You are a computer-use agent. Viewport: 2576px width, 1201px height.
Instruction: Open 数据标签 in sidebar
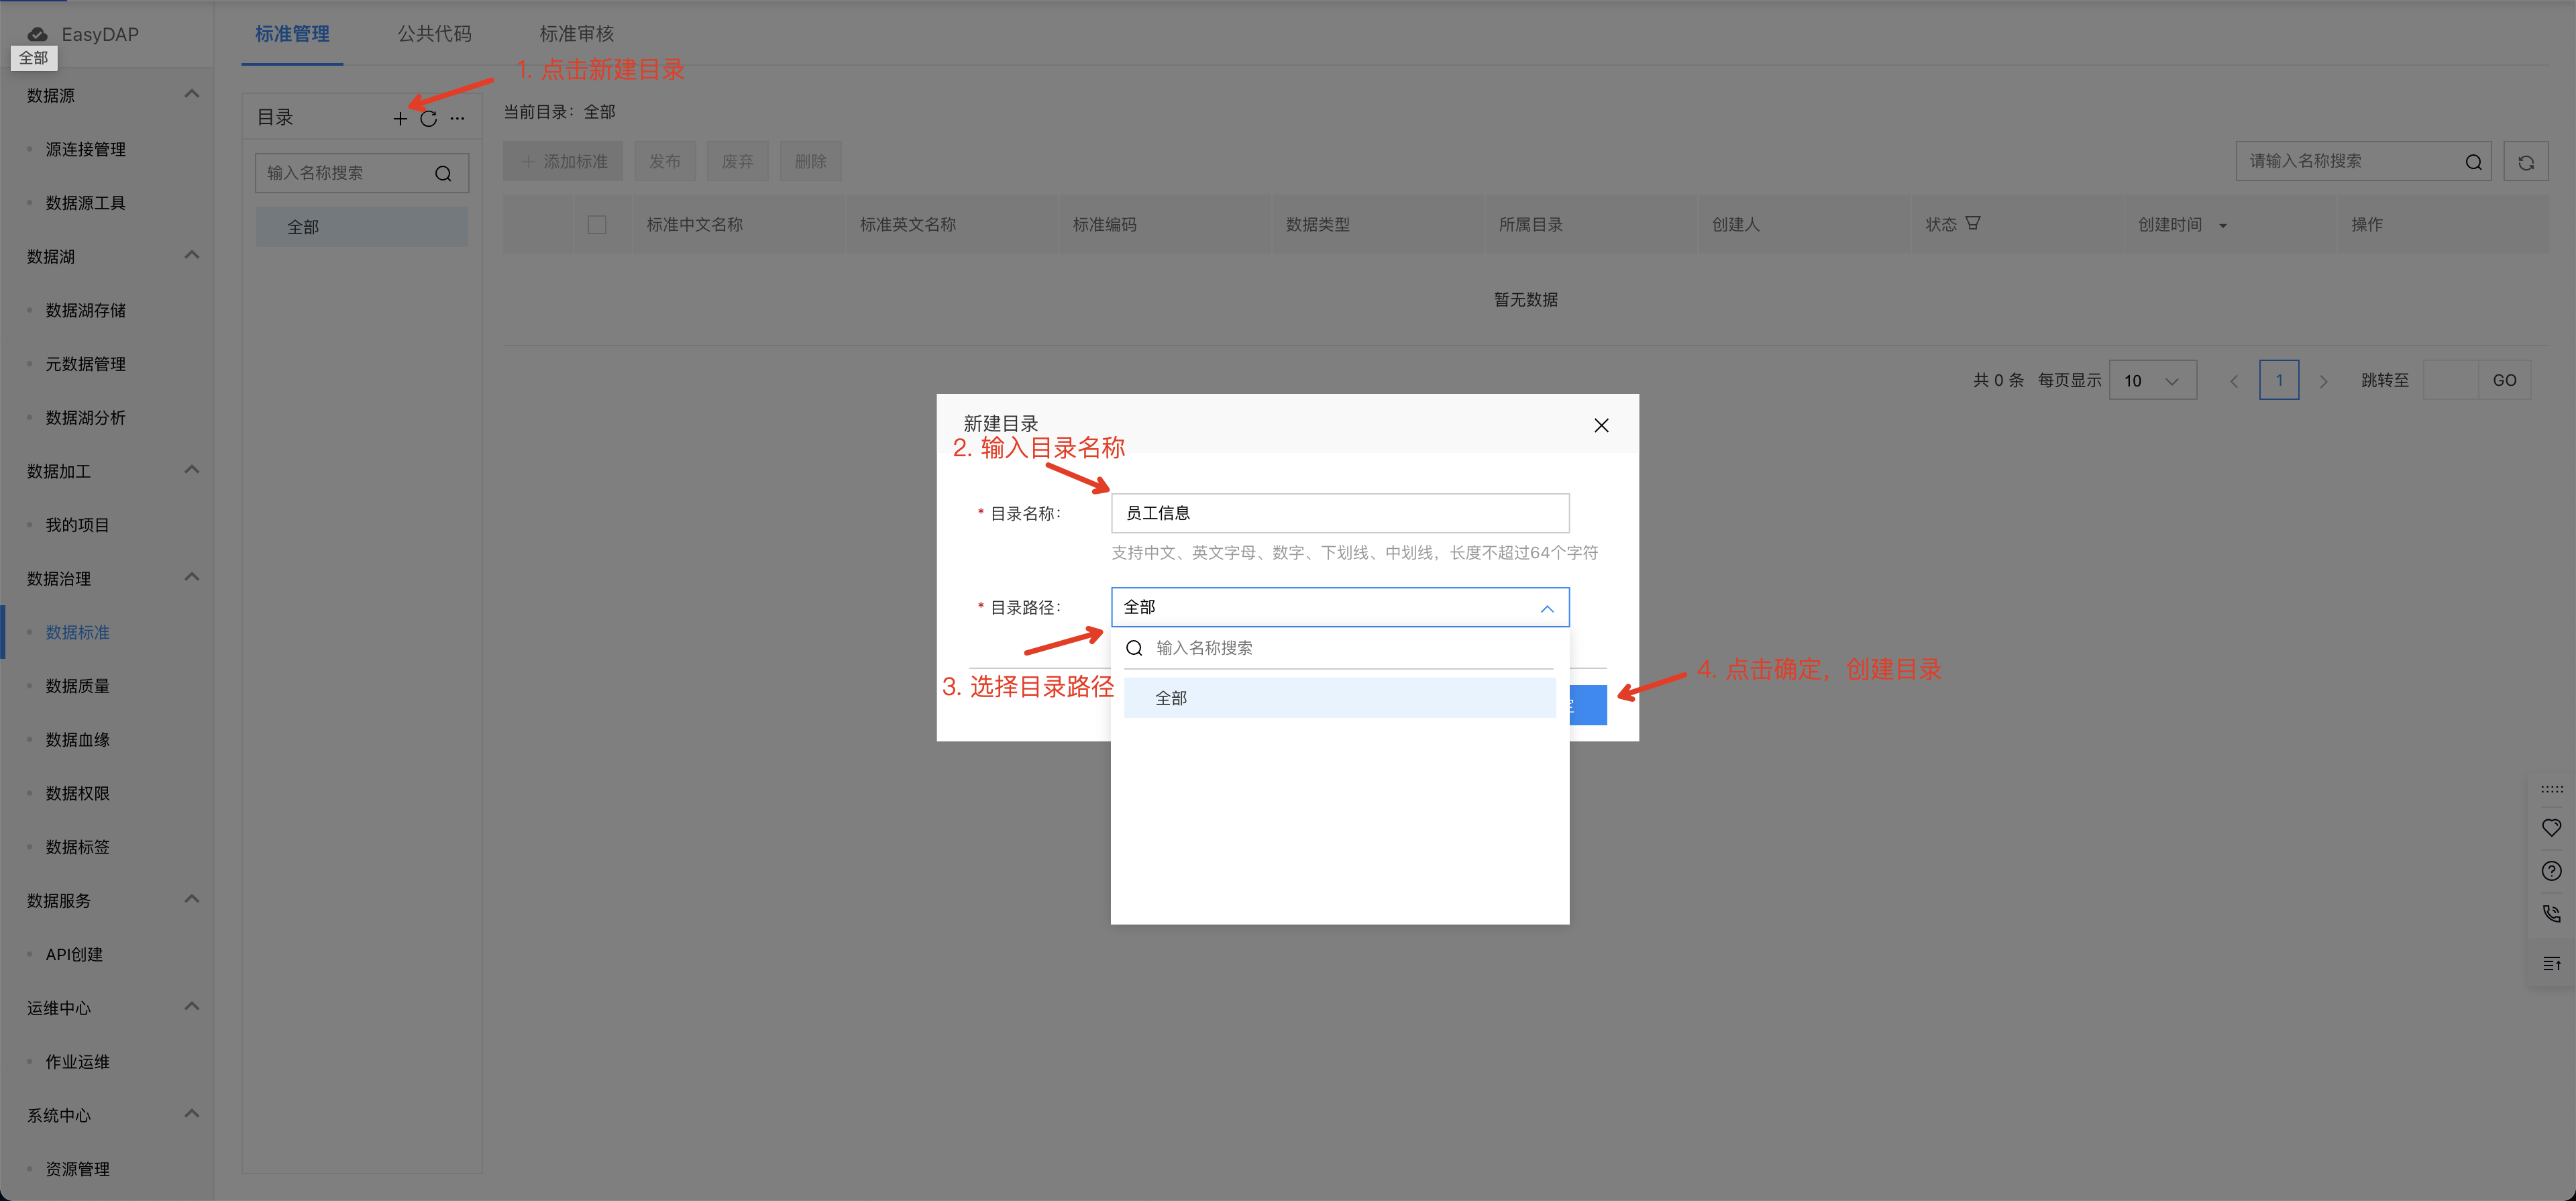pyautogui.click(x=78, y=847)
